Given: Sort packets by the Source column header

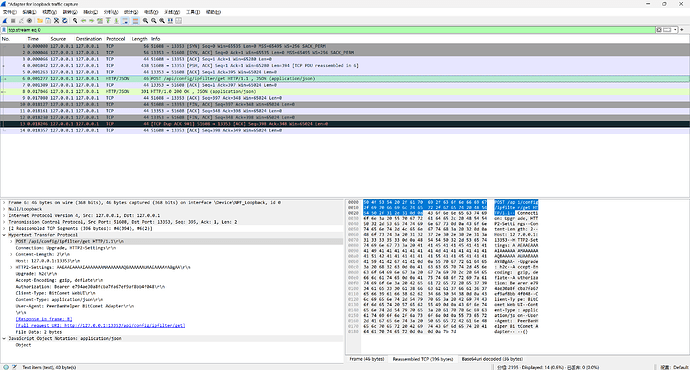Looking at the screenshot, I should tap(58, 39).
